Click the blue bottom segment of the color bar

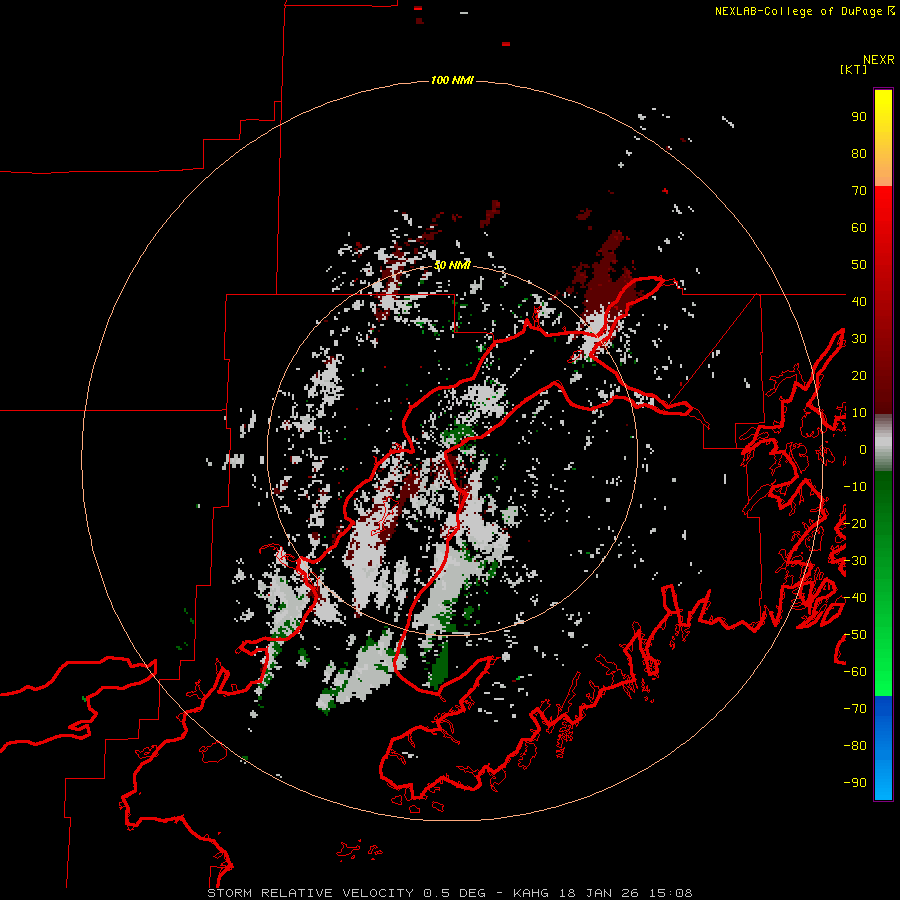[883, 748]
